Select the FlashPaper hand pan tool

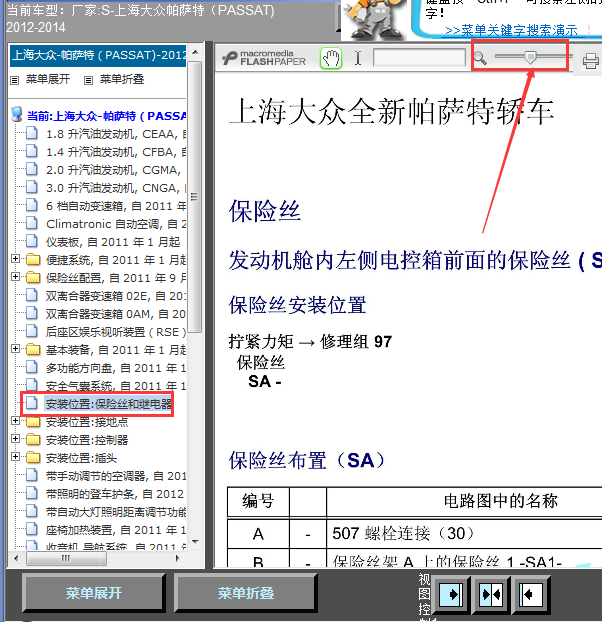point(331,59)
